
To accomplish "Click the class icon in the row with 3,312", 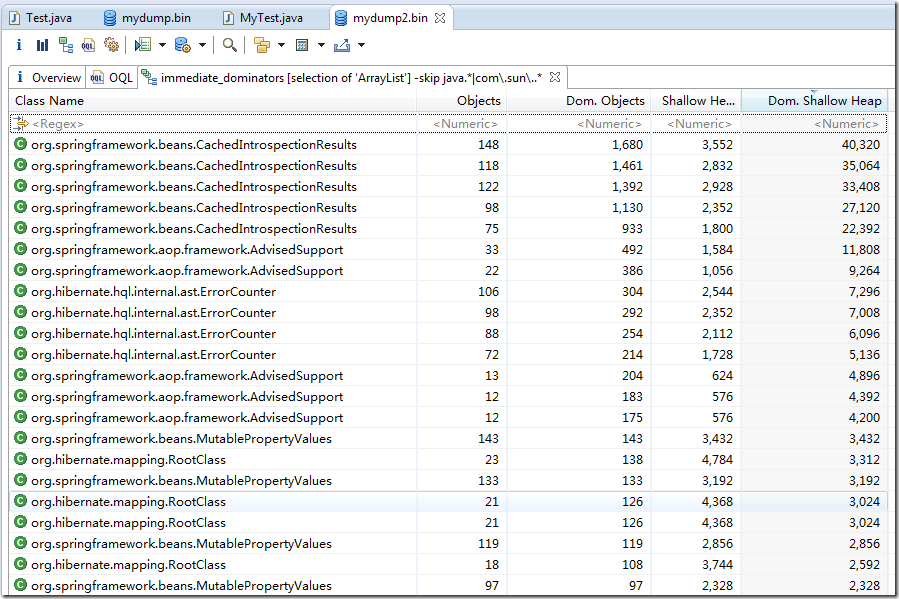I will coord(21,459).
